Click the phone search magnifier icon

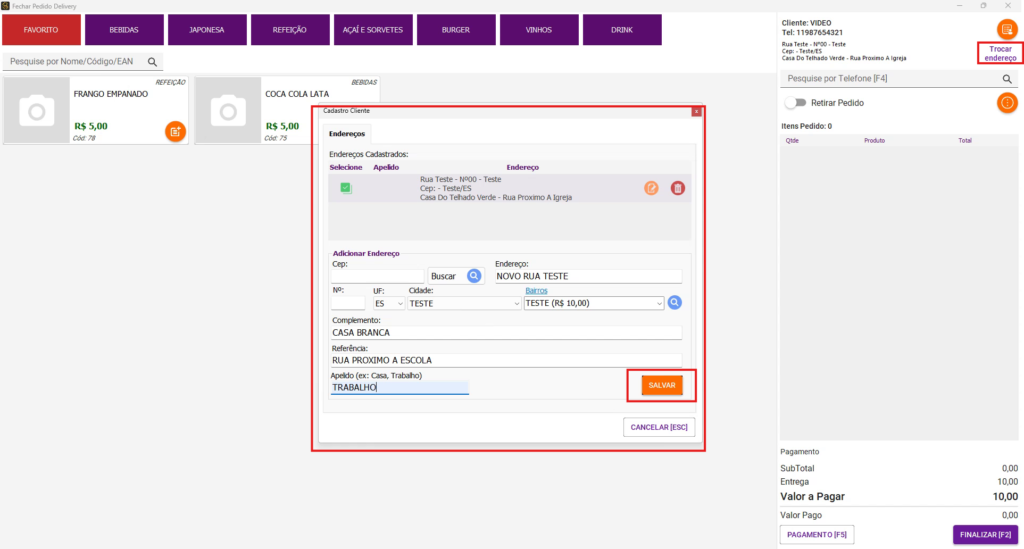point(1007,78)
